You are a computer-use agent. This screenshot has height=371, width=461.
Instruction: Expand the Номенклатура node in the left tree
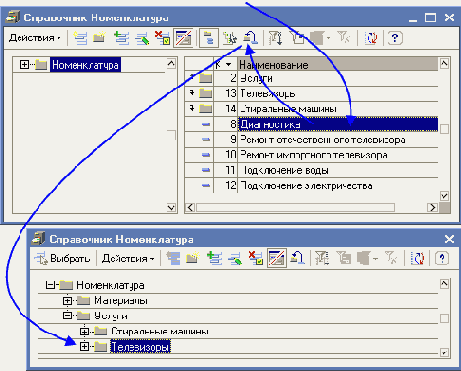point(24,64)
